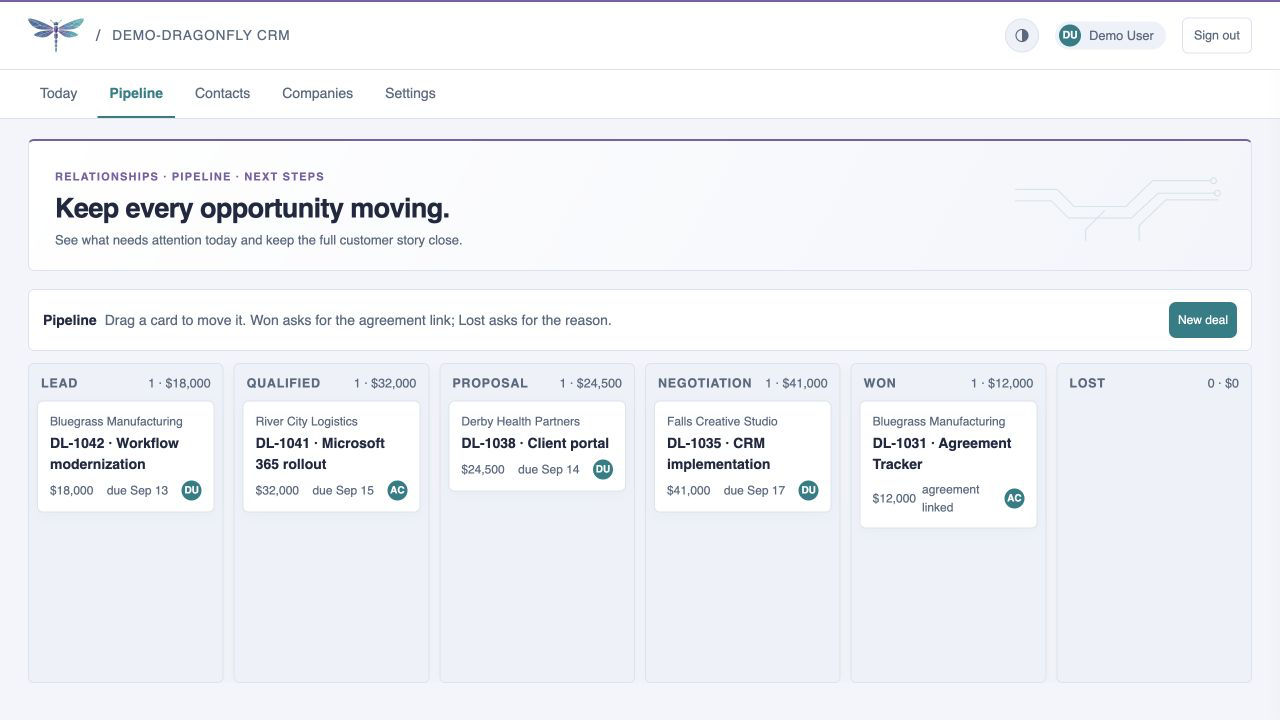Click the $24,500 amount on DL-1038 card
Image resolution: width=1280 pixels, height=720 pixels.
pyautogui.click(x=483, y=469)
